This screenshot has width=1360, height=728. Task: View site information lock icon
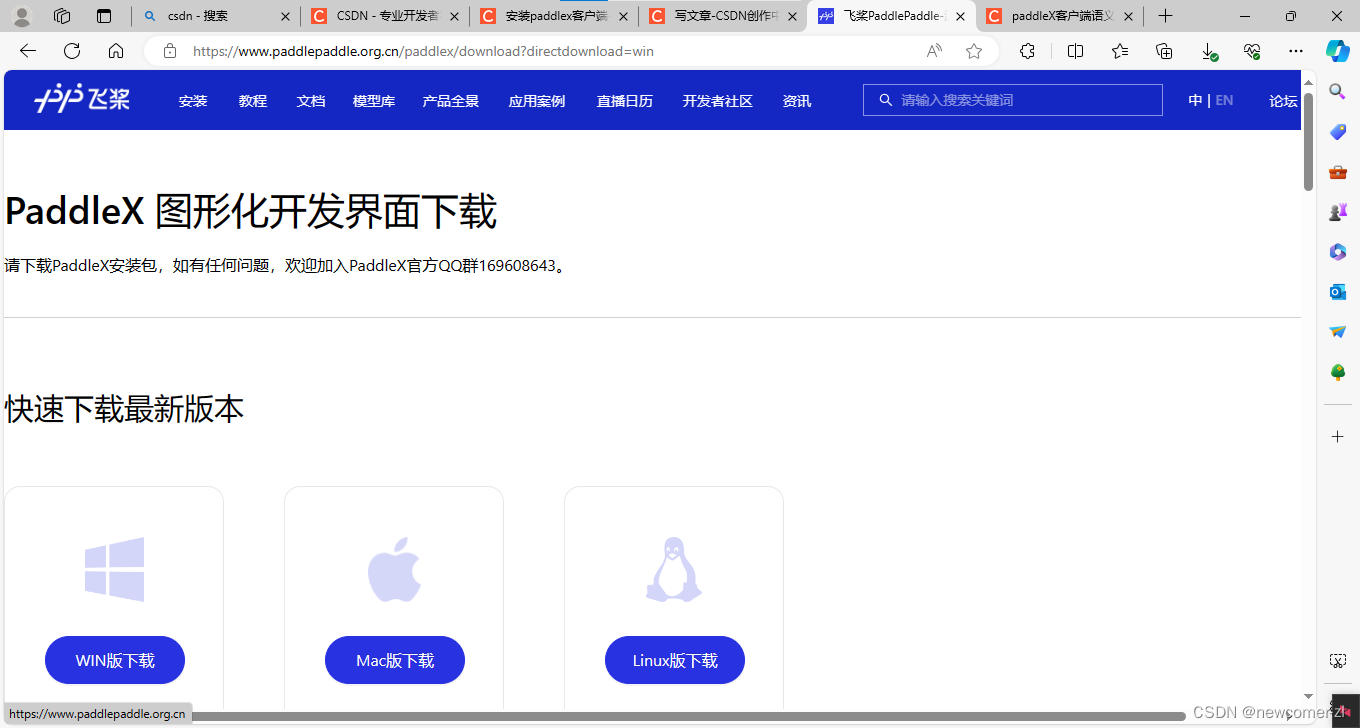[x=170, y=51]
